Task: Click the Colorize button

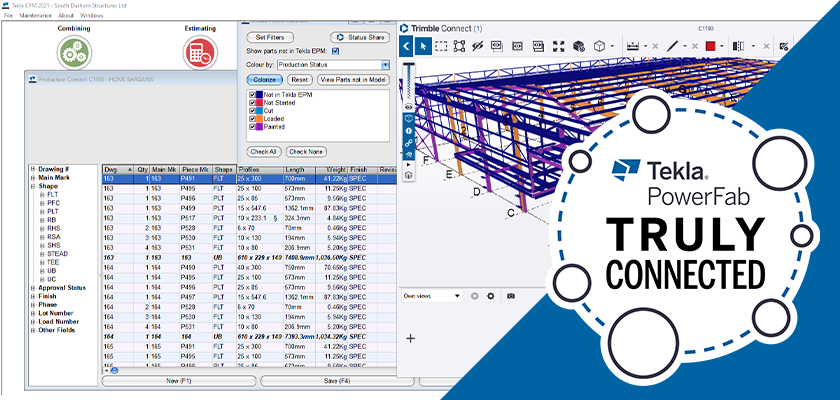Action: point(265,80)
